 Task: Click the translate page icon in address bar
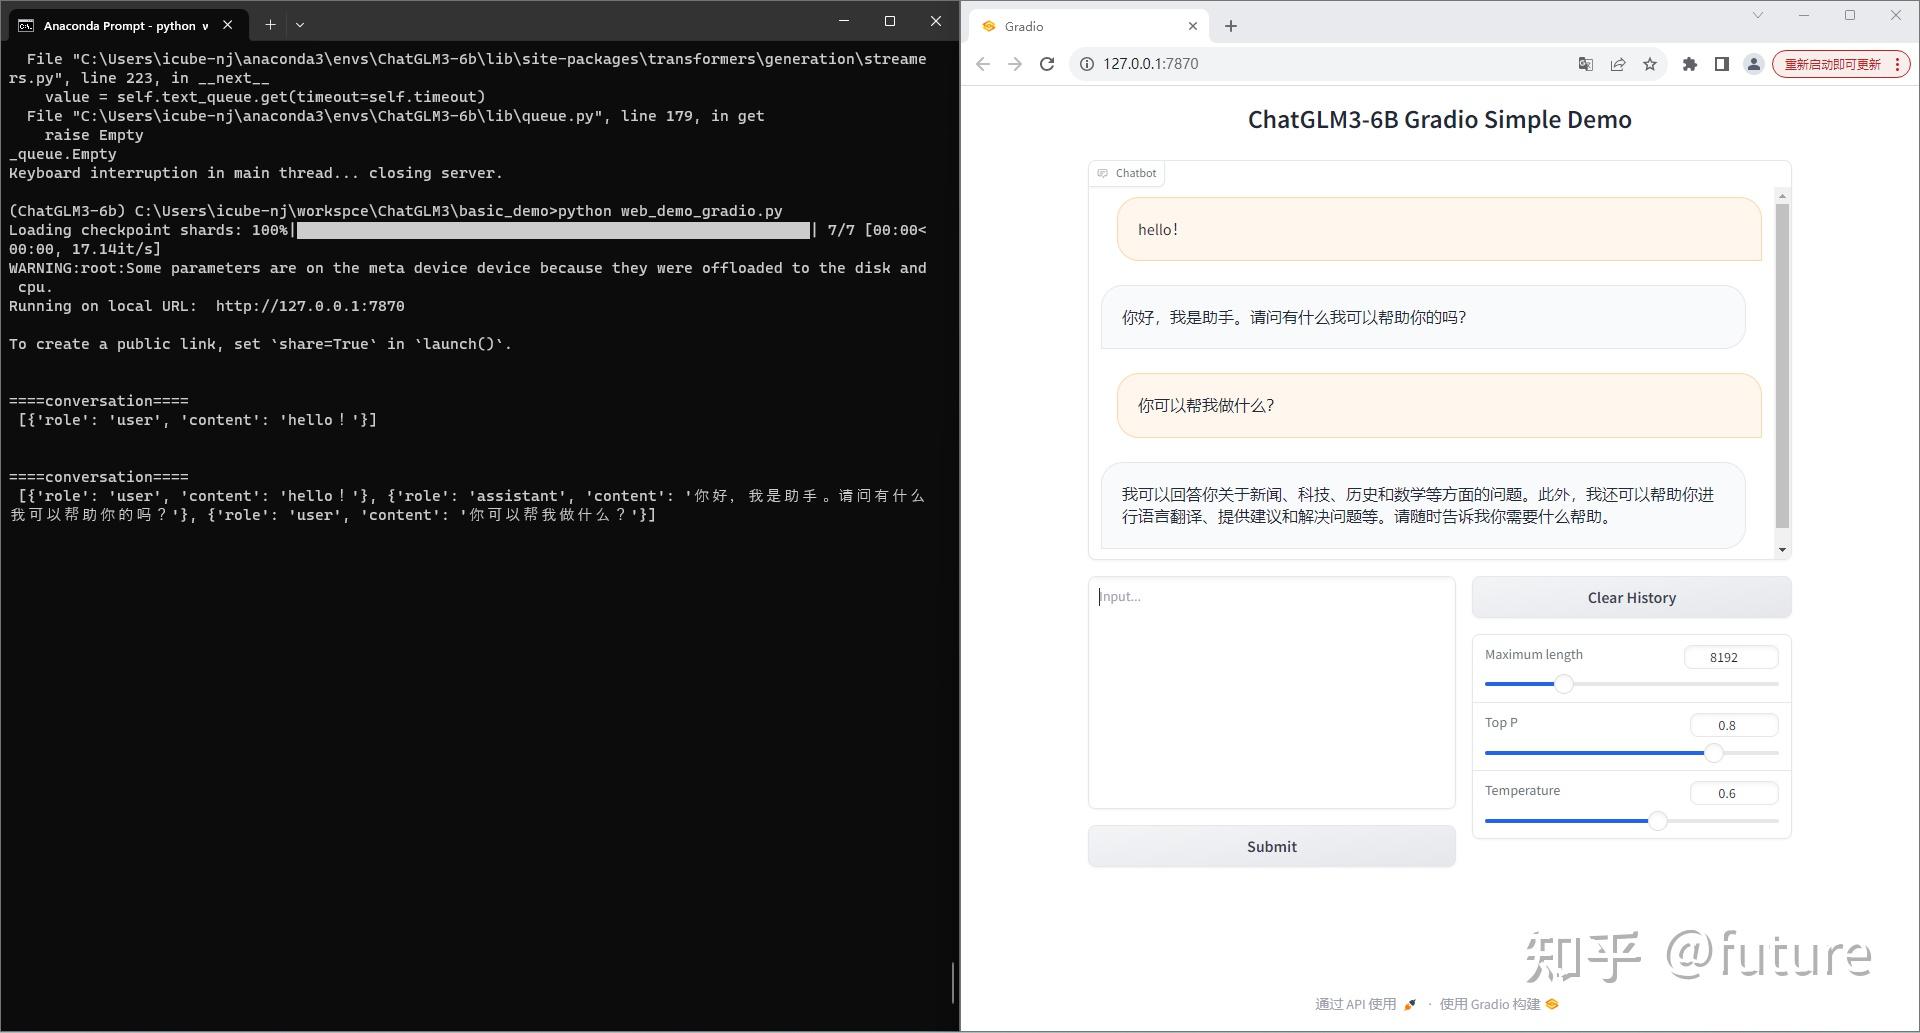click(x=1585, y=63)
